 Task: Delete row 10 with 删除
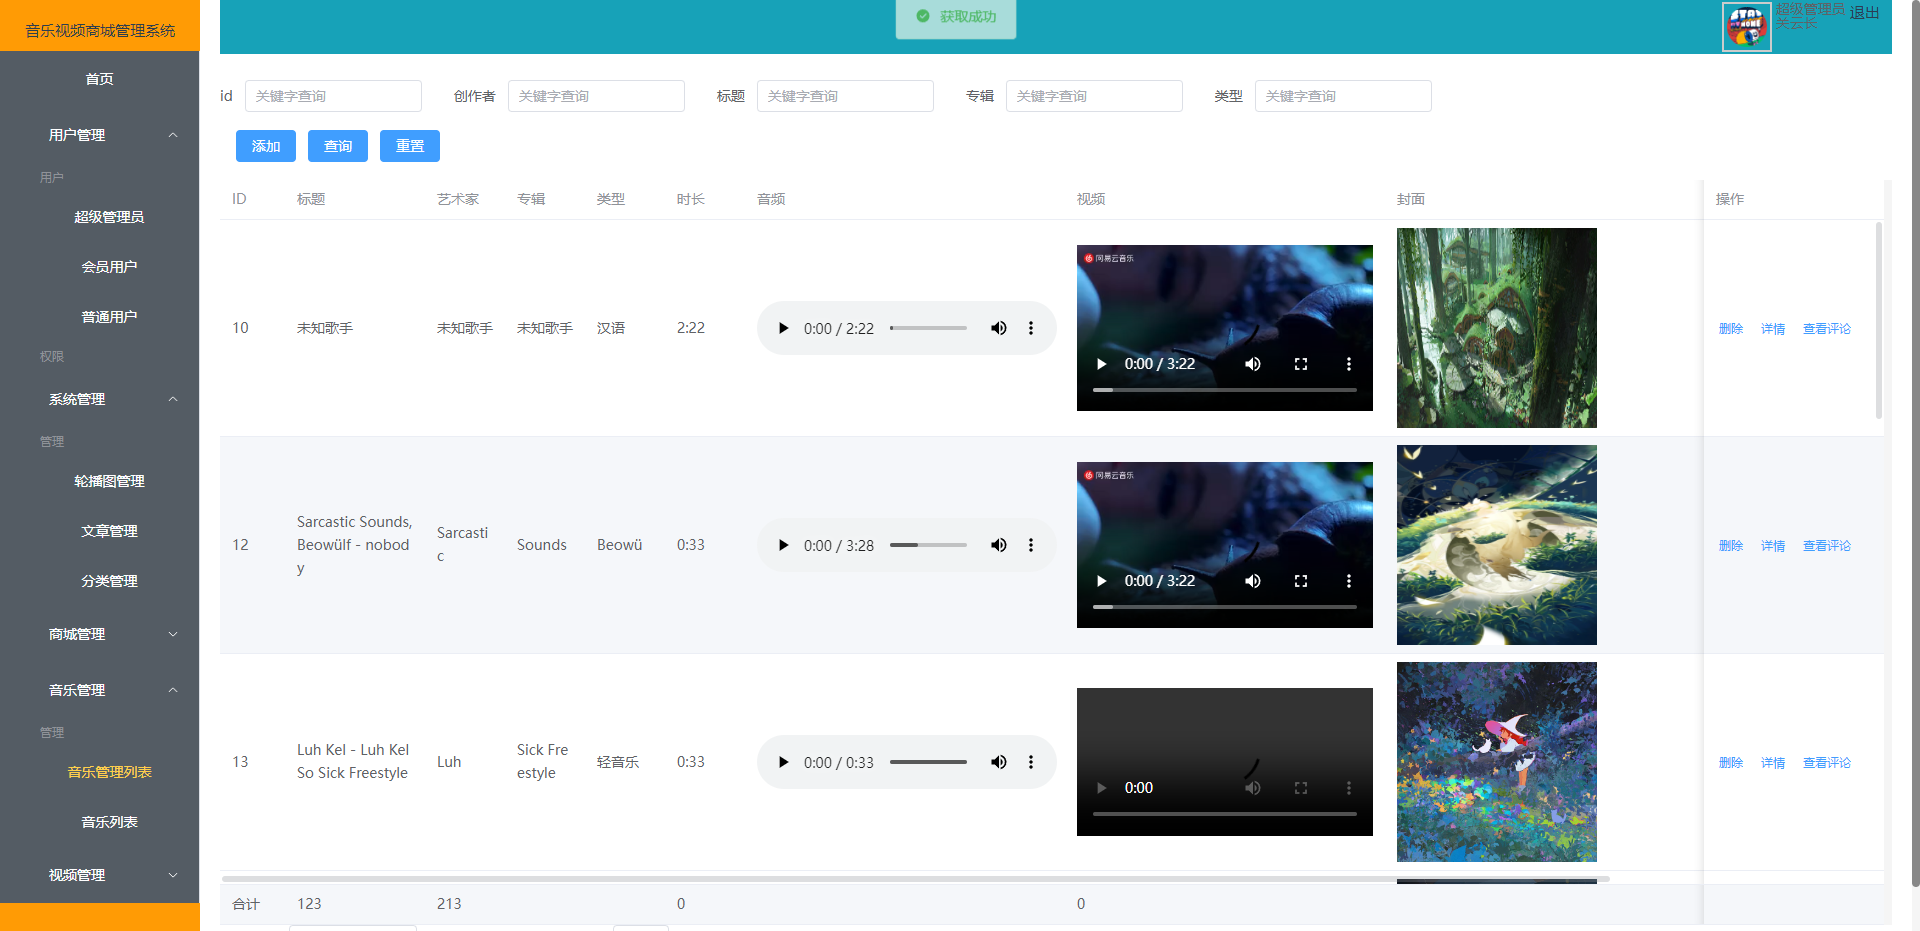1731,329
